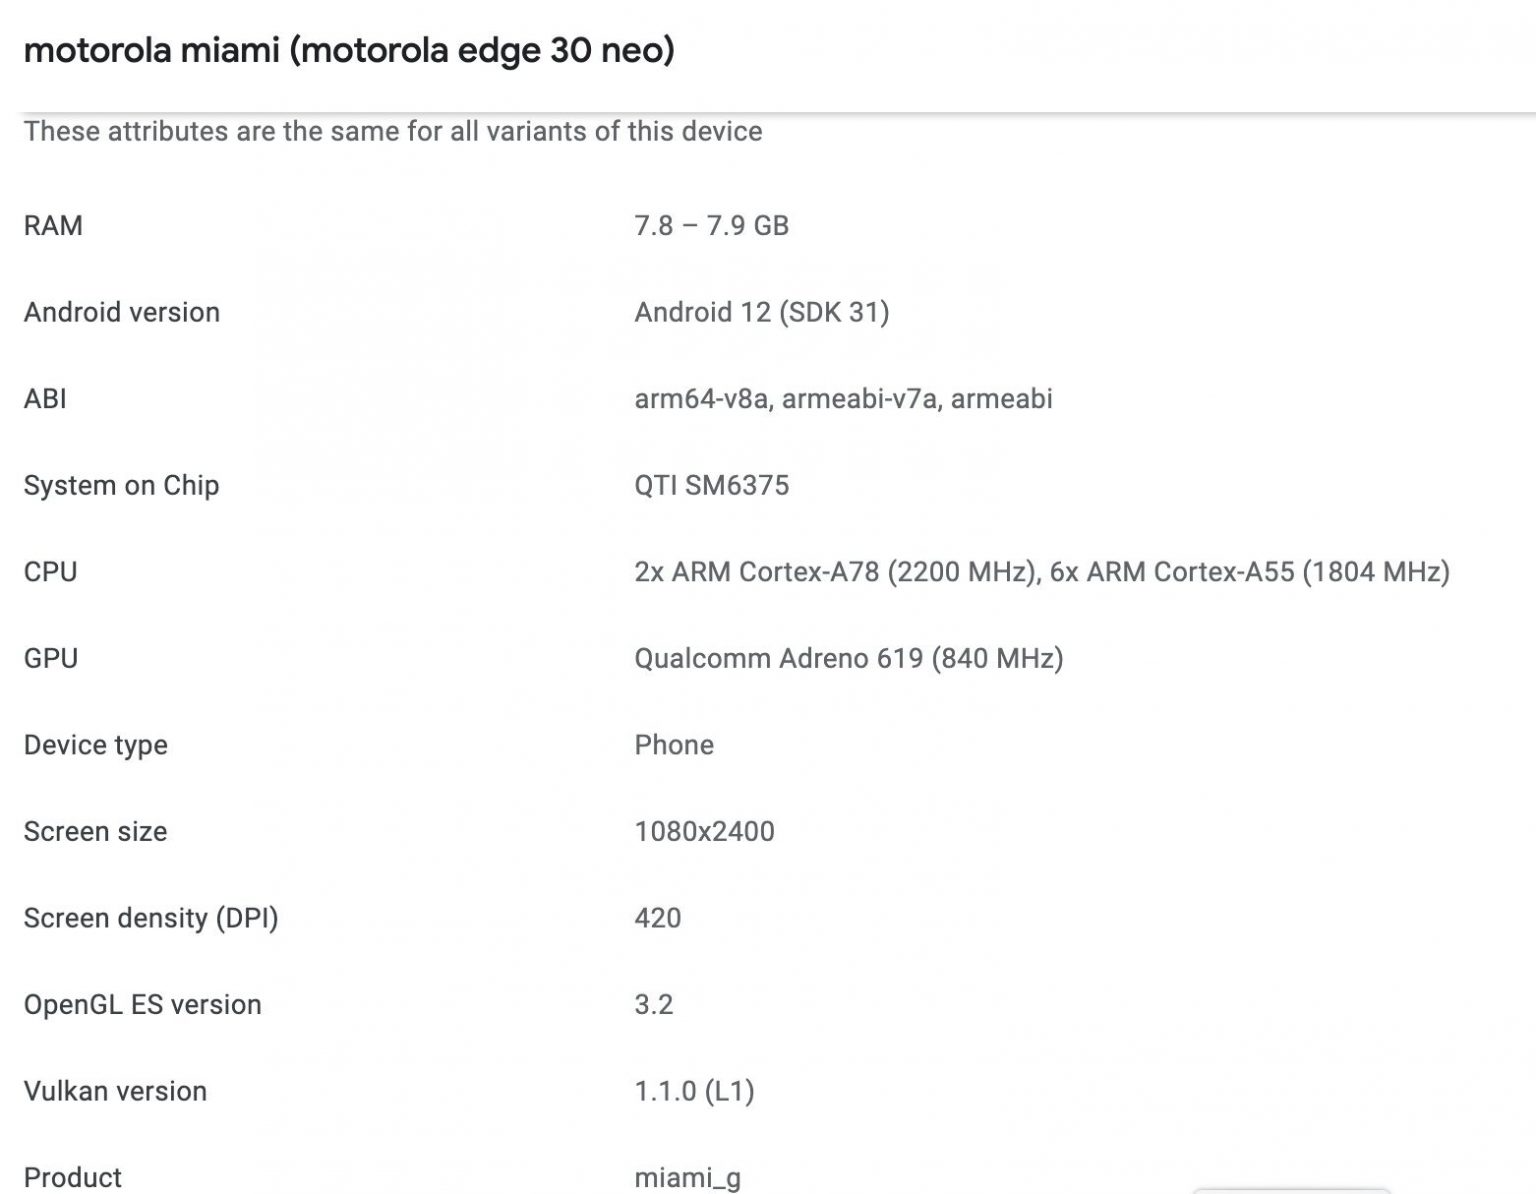Select the Device type label
The height and width of the screenshot is (1194, 1536).
(96, 745)
